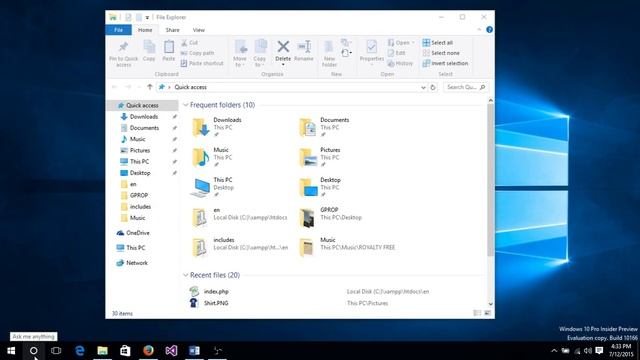Click the Paste ribbon button
640x360 pixels.
(169, 51)
